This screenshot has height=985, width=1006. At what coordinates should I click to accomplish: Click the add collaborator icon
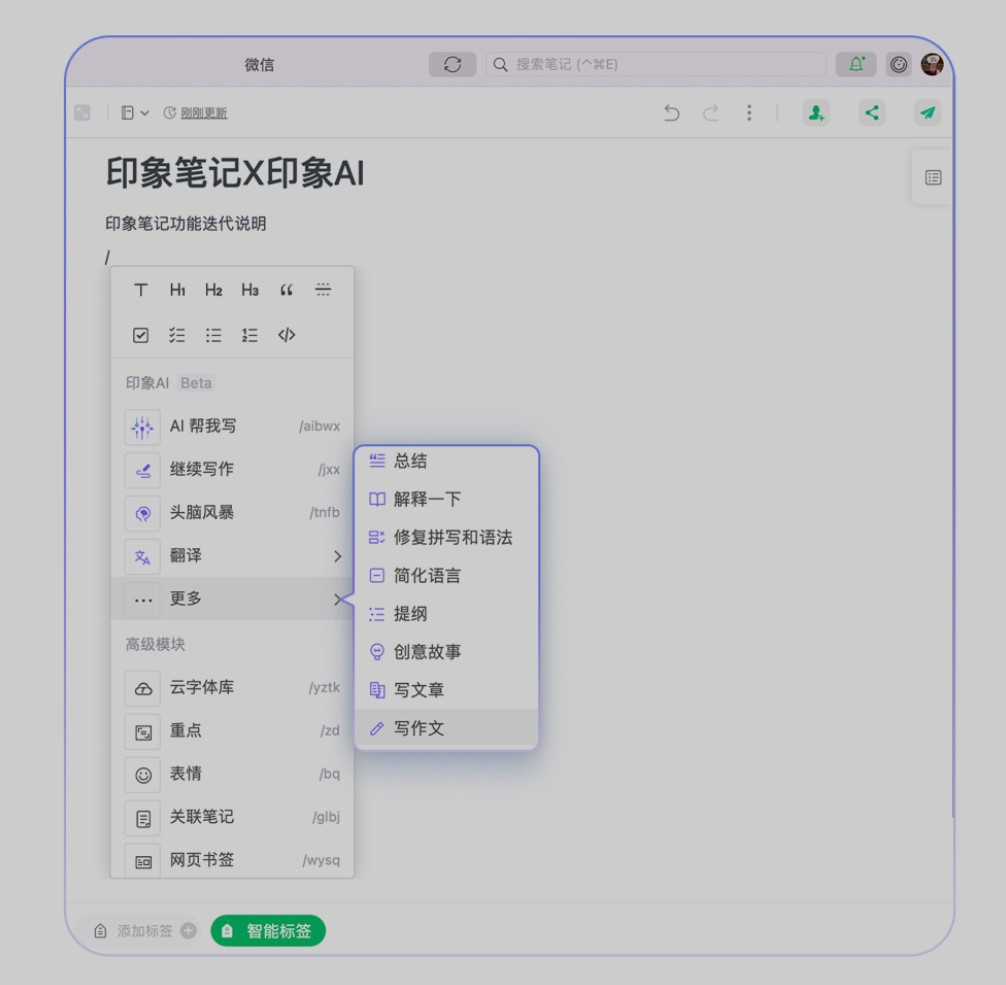coord(816,113)
